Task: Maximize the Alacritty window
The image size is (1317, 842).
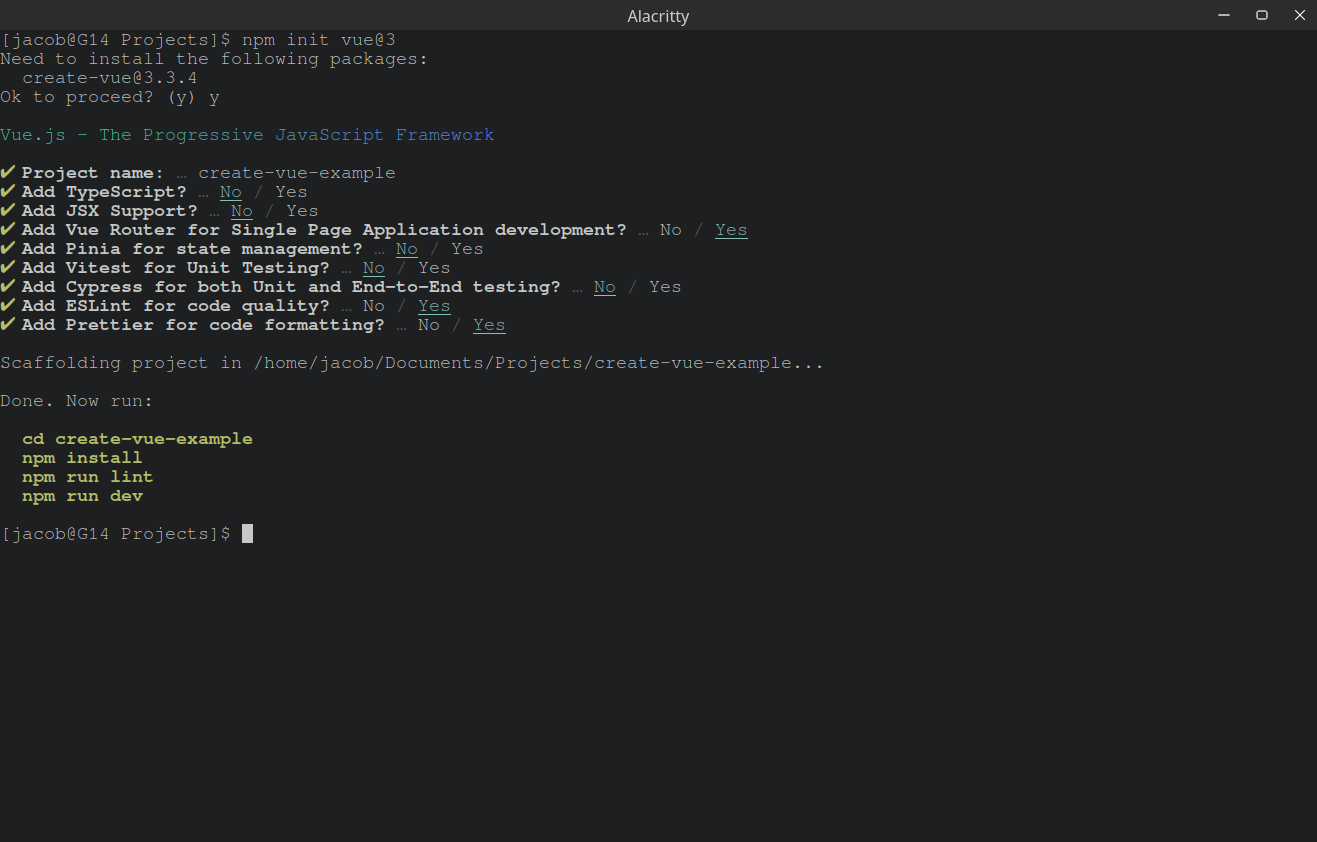Action: pos(1262,15)
